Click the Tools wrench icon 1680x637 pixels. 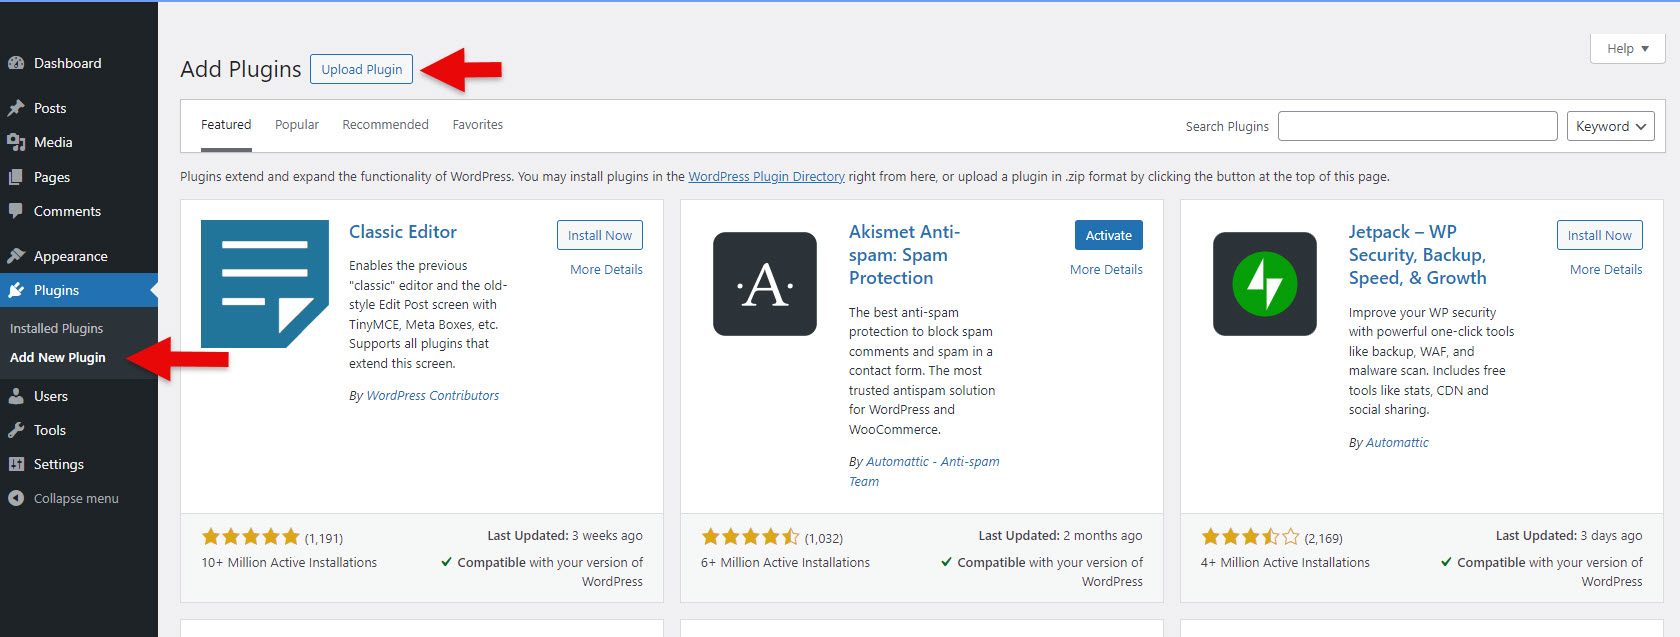pyautogui.click(x=16, y=430)
